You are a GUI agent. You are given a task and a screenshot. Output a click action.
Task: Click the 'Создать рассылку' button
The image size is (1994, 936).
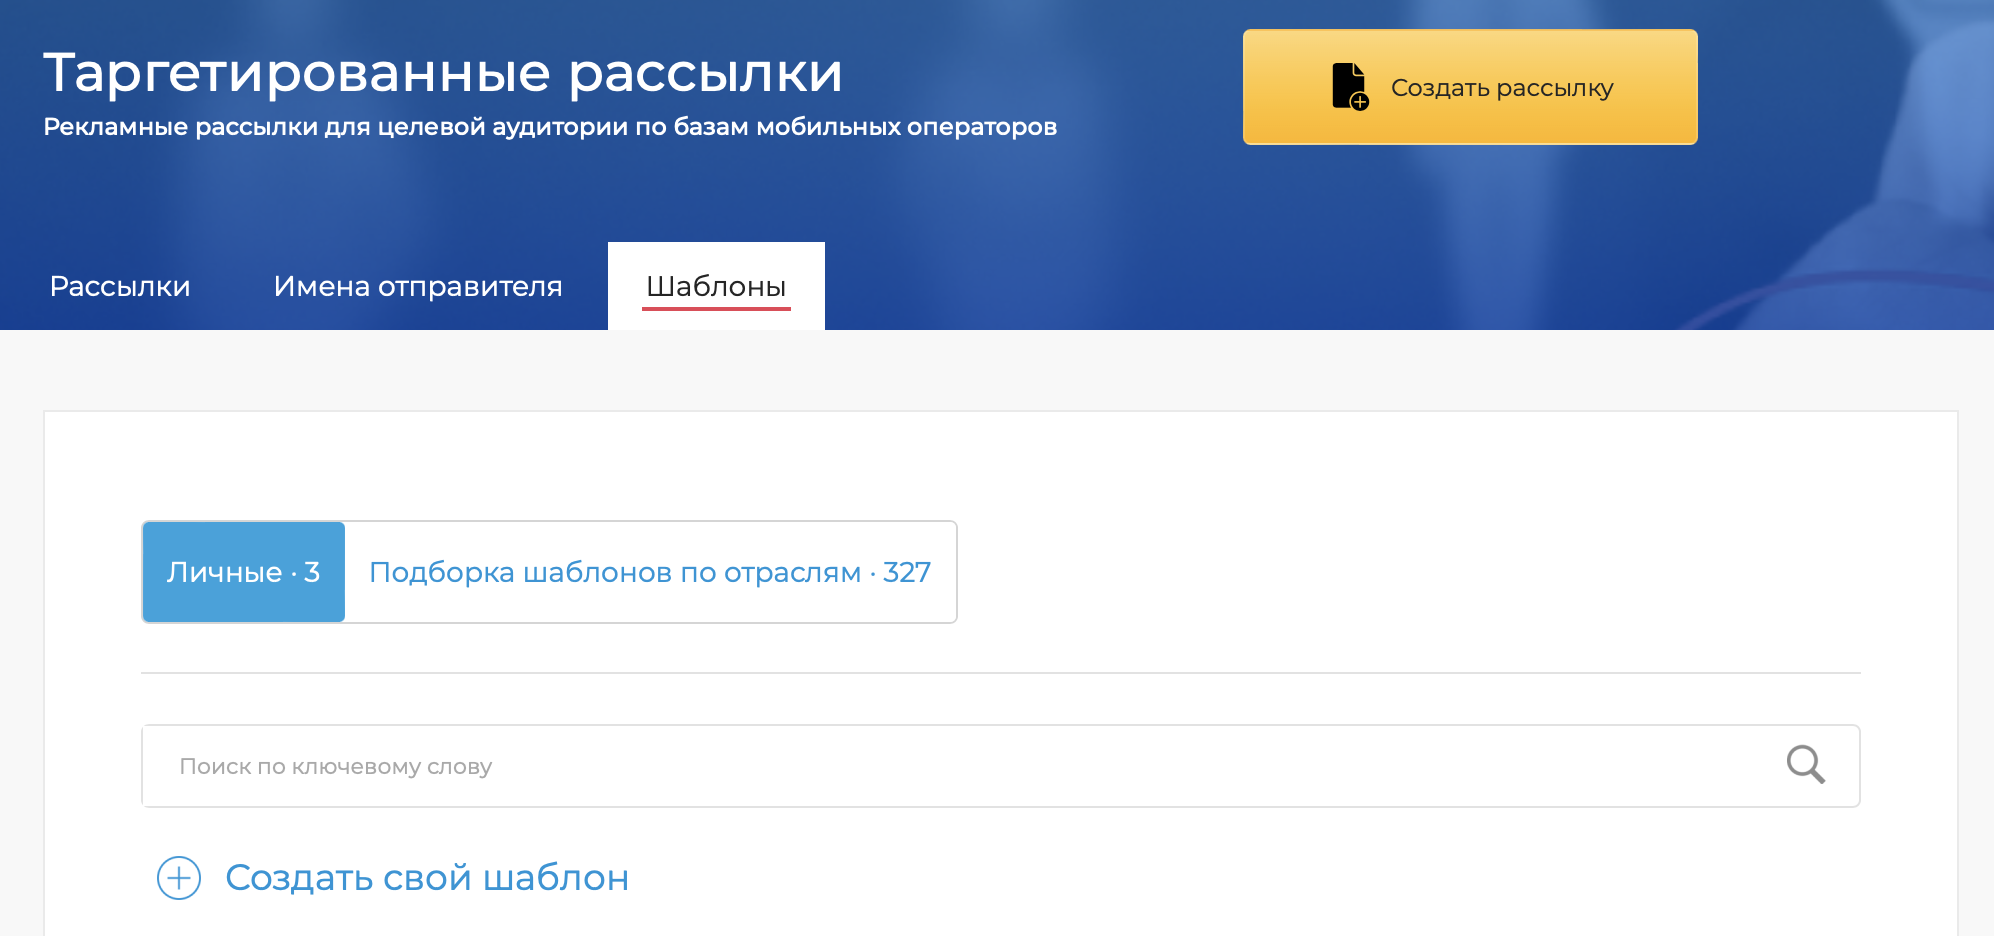(x=1468, y=87)
